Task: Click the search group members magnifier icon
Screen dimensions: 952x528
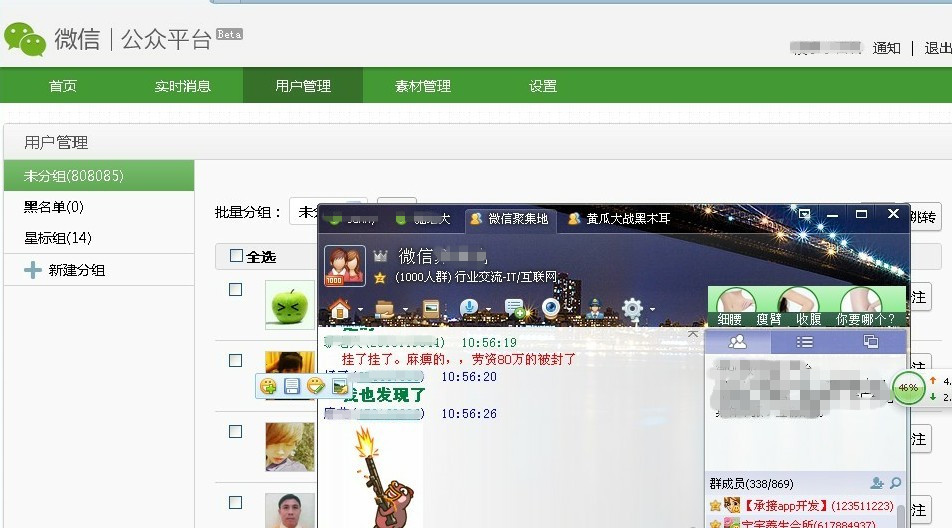Action: (895, 483)
